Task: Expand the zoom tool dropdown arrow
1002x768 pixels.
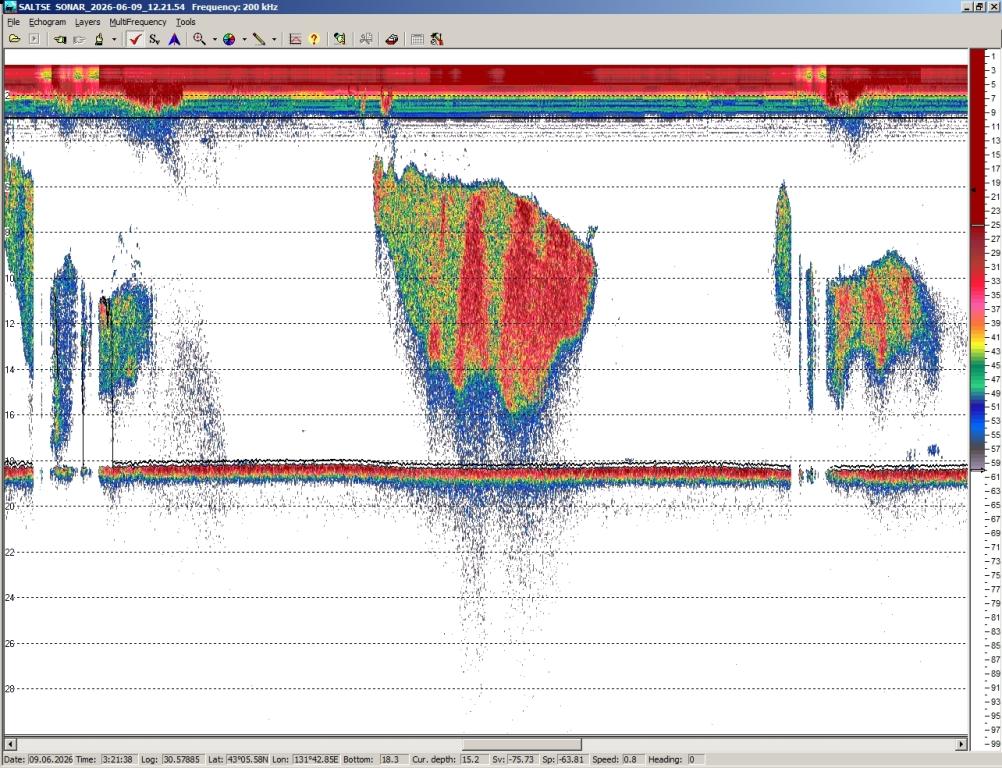Action: pos(214,39)
